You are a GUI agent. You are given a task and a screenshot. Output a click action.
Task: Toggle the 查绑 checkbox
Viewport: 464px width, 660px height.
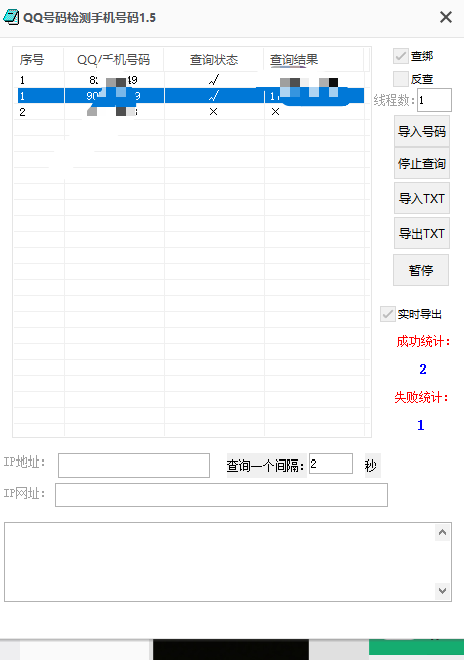pos(400,56)
